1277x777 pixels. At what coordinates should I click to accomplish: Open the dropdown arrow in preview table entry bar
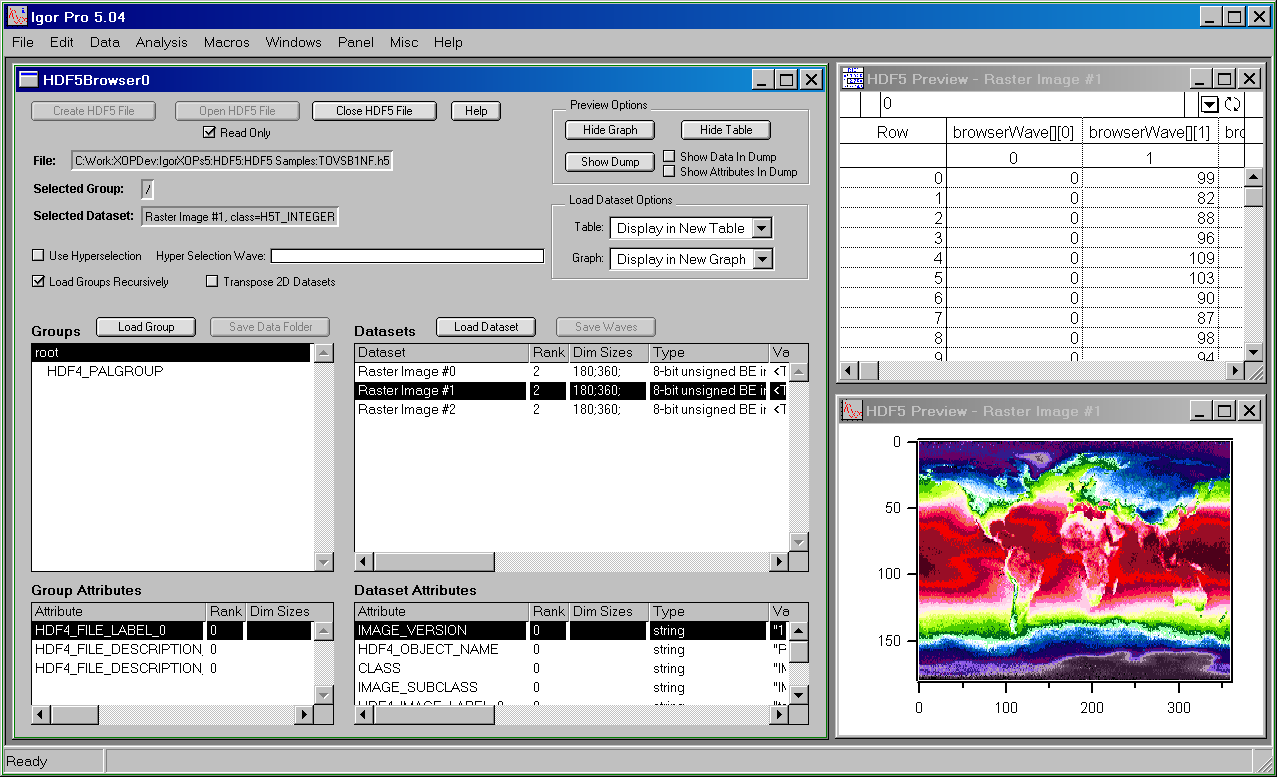tap(1209, 104)
